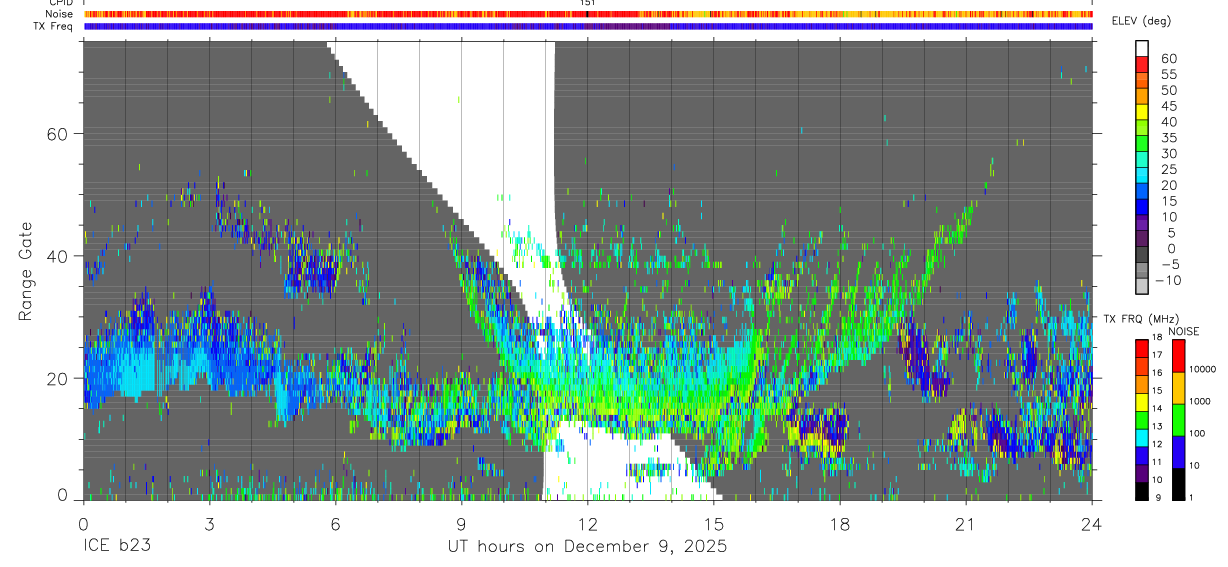Pick the yellow 40–45 swatch in ELEV scale
The height and width of the screenshot is (567, 1228).
[x=1142, y=112]
